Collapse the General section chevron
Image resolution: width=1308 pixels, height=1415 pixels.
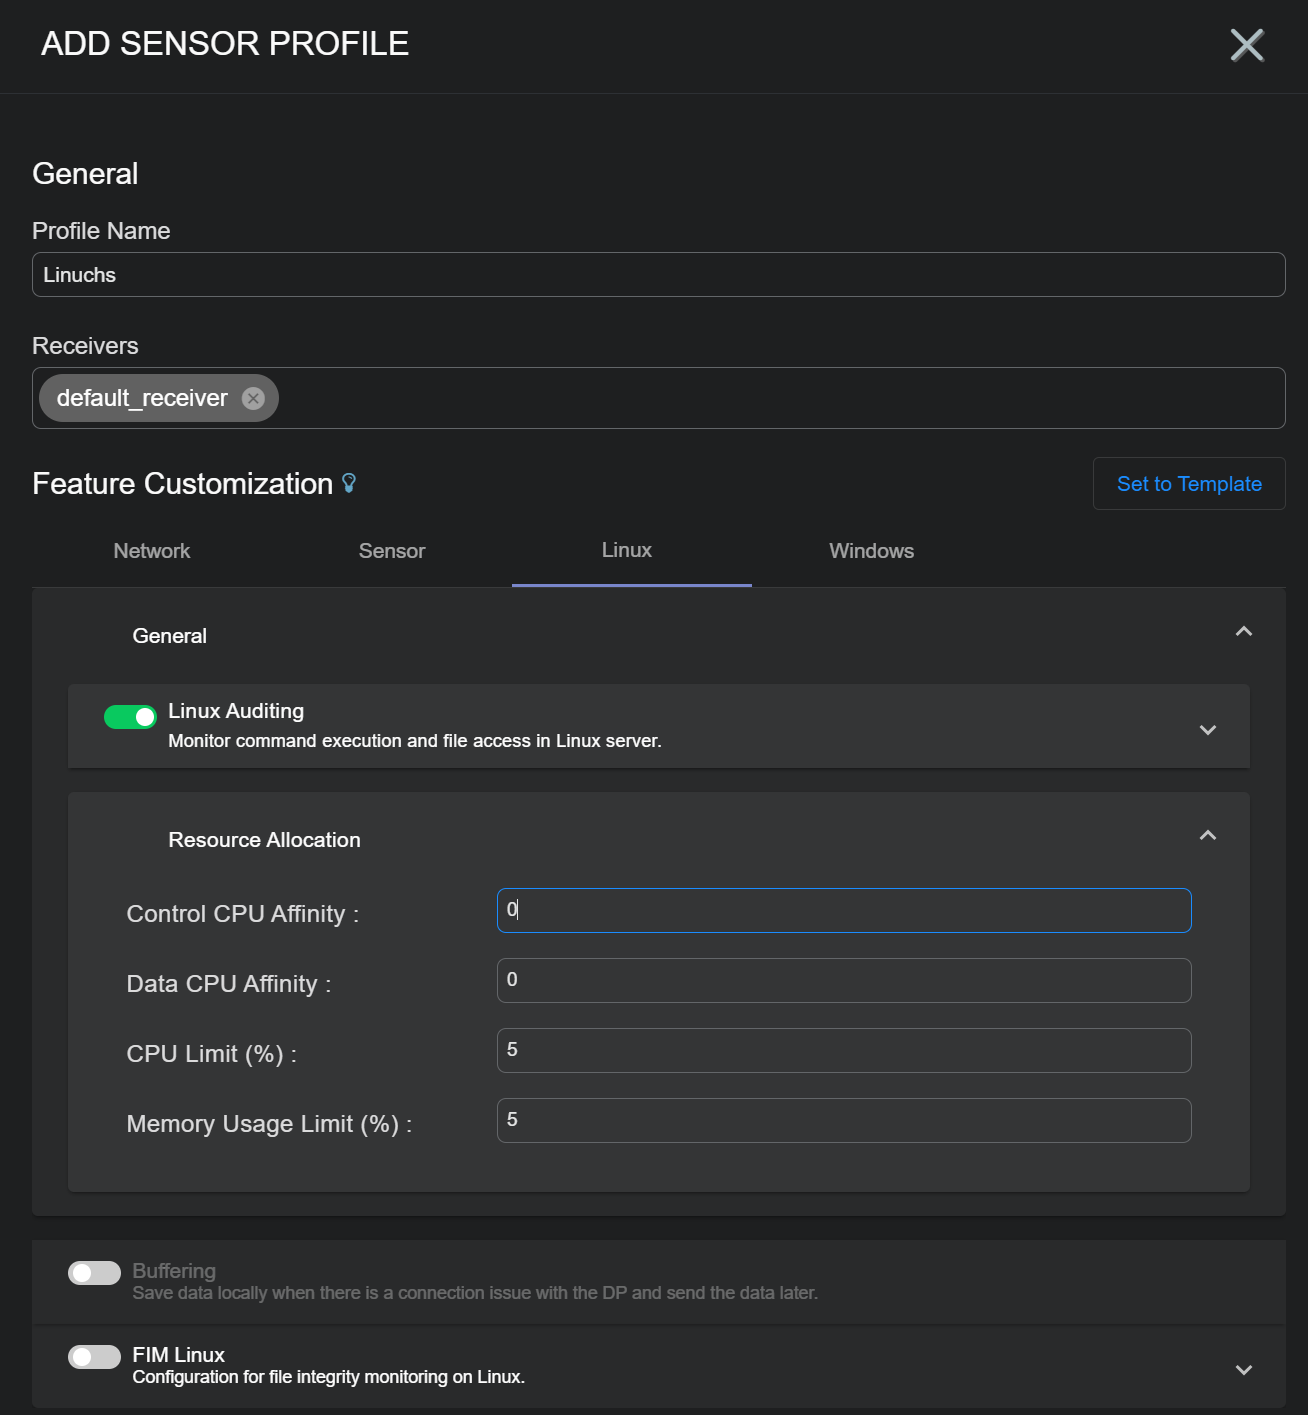pos(1243,632)
